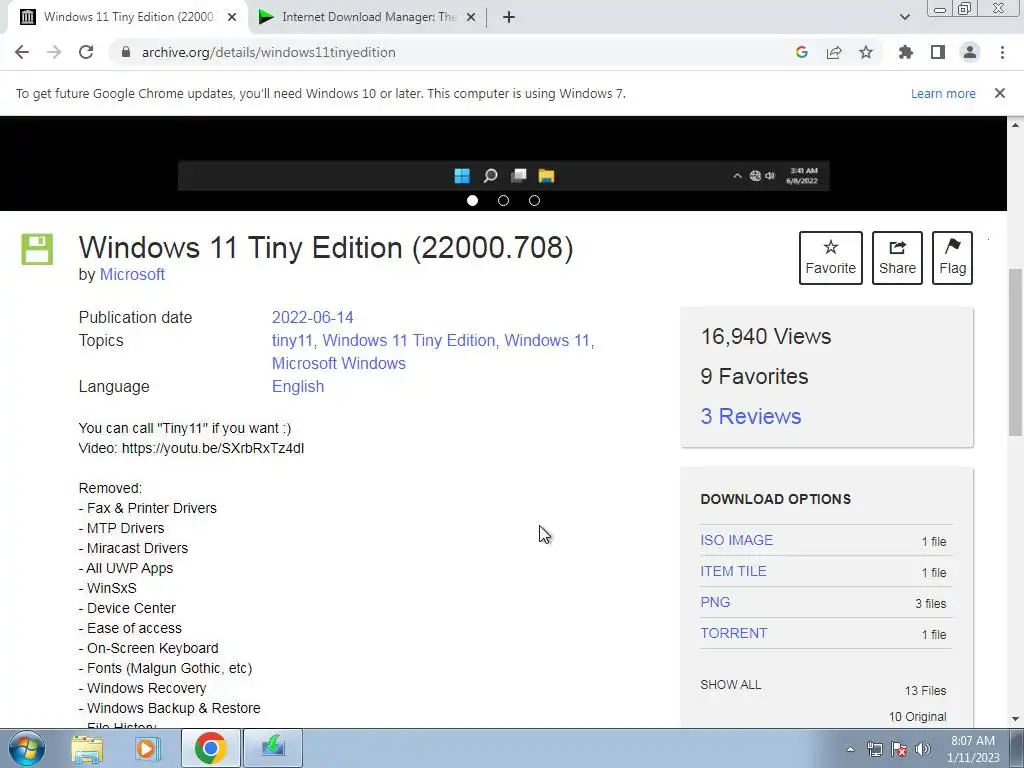Switch to Internet Download Manager tab
The width and height of the screenshot is (1024, 768).
point(367,17)
